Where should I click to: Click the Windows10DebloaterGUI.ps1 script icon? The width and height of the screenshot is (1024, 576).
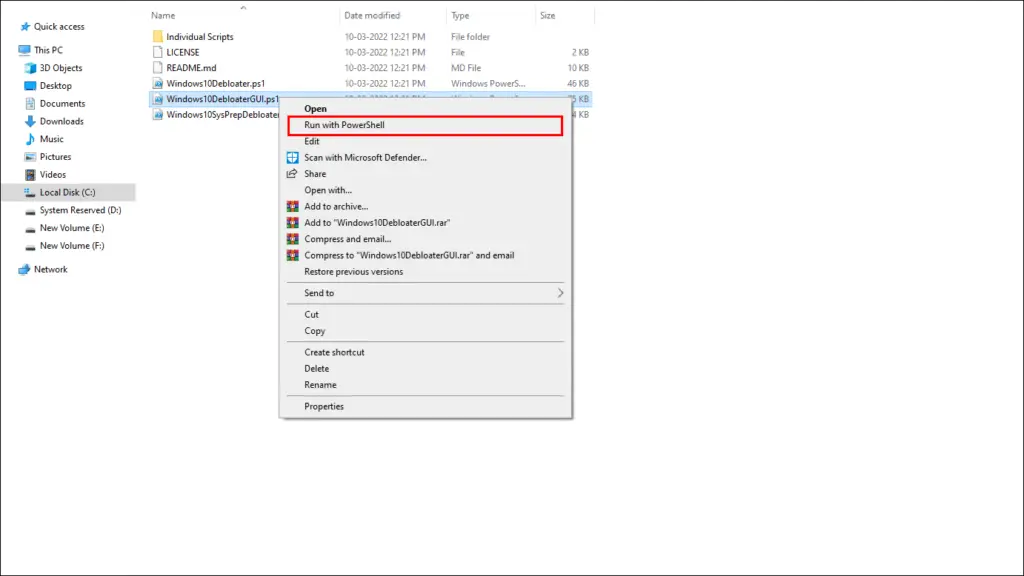[x=157, y=99]
